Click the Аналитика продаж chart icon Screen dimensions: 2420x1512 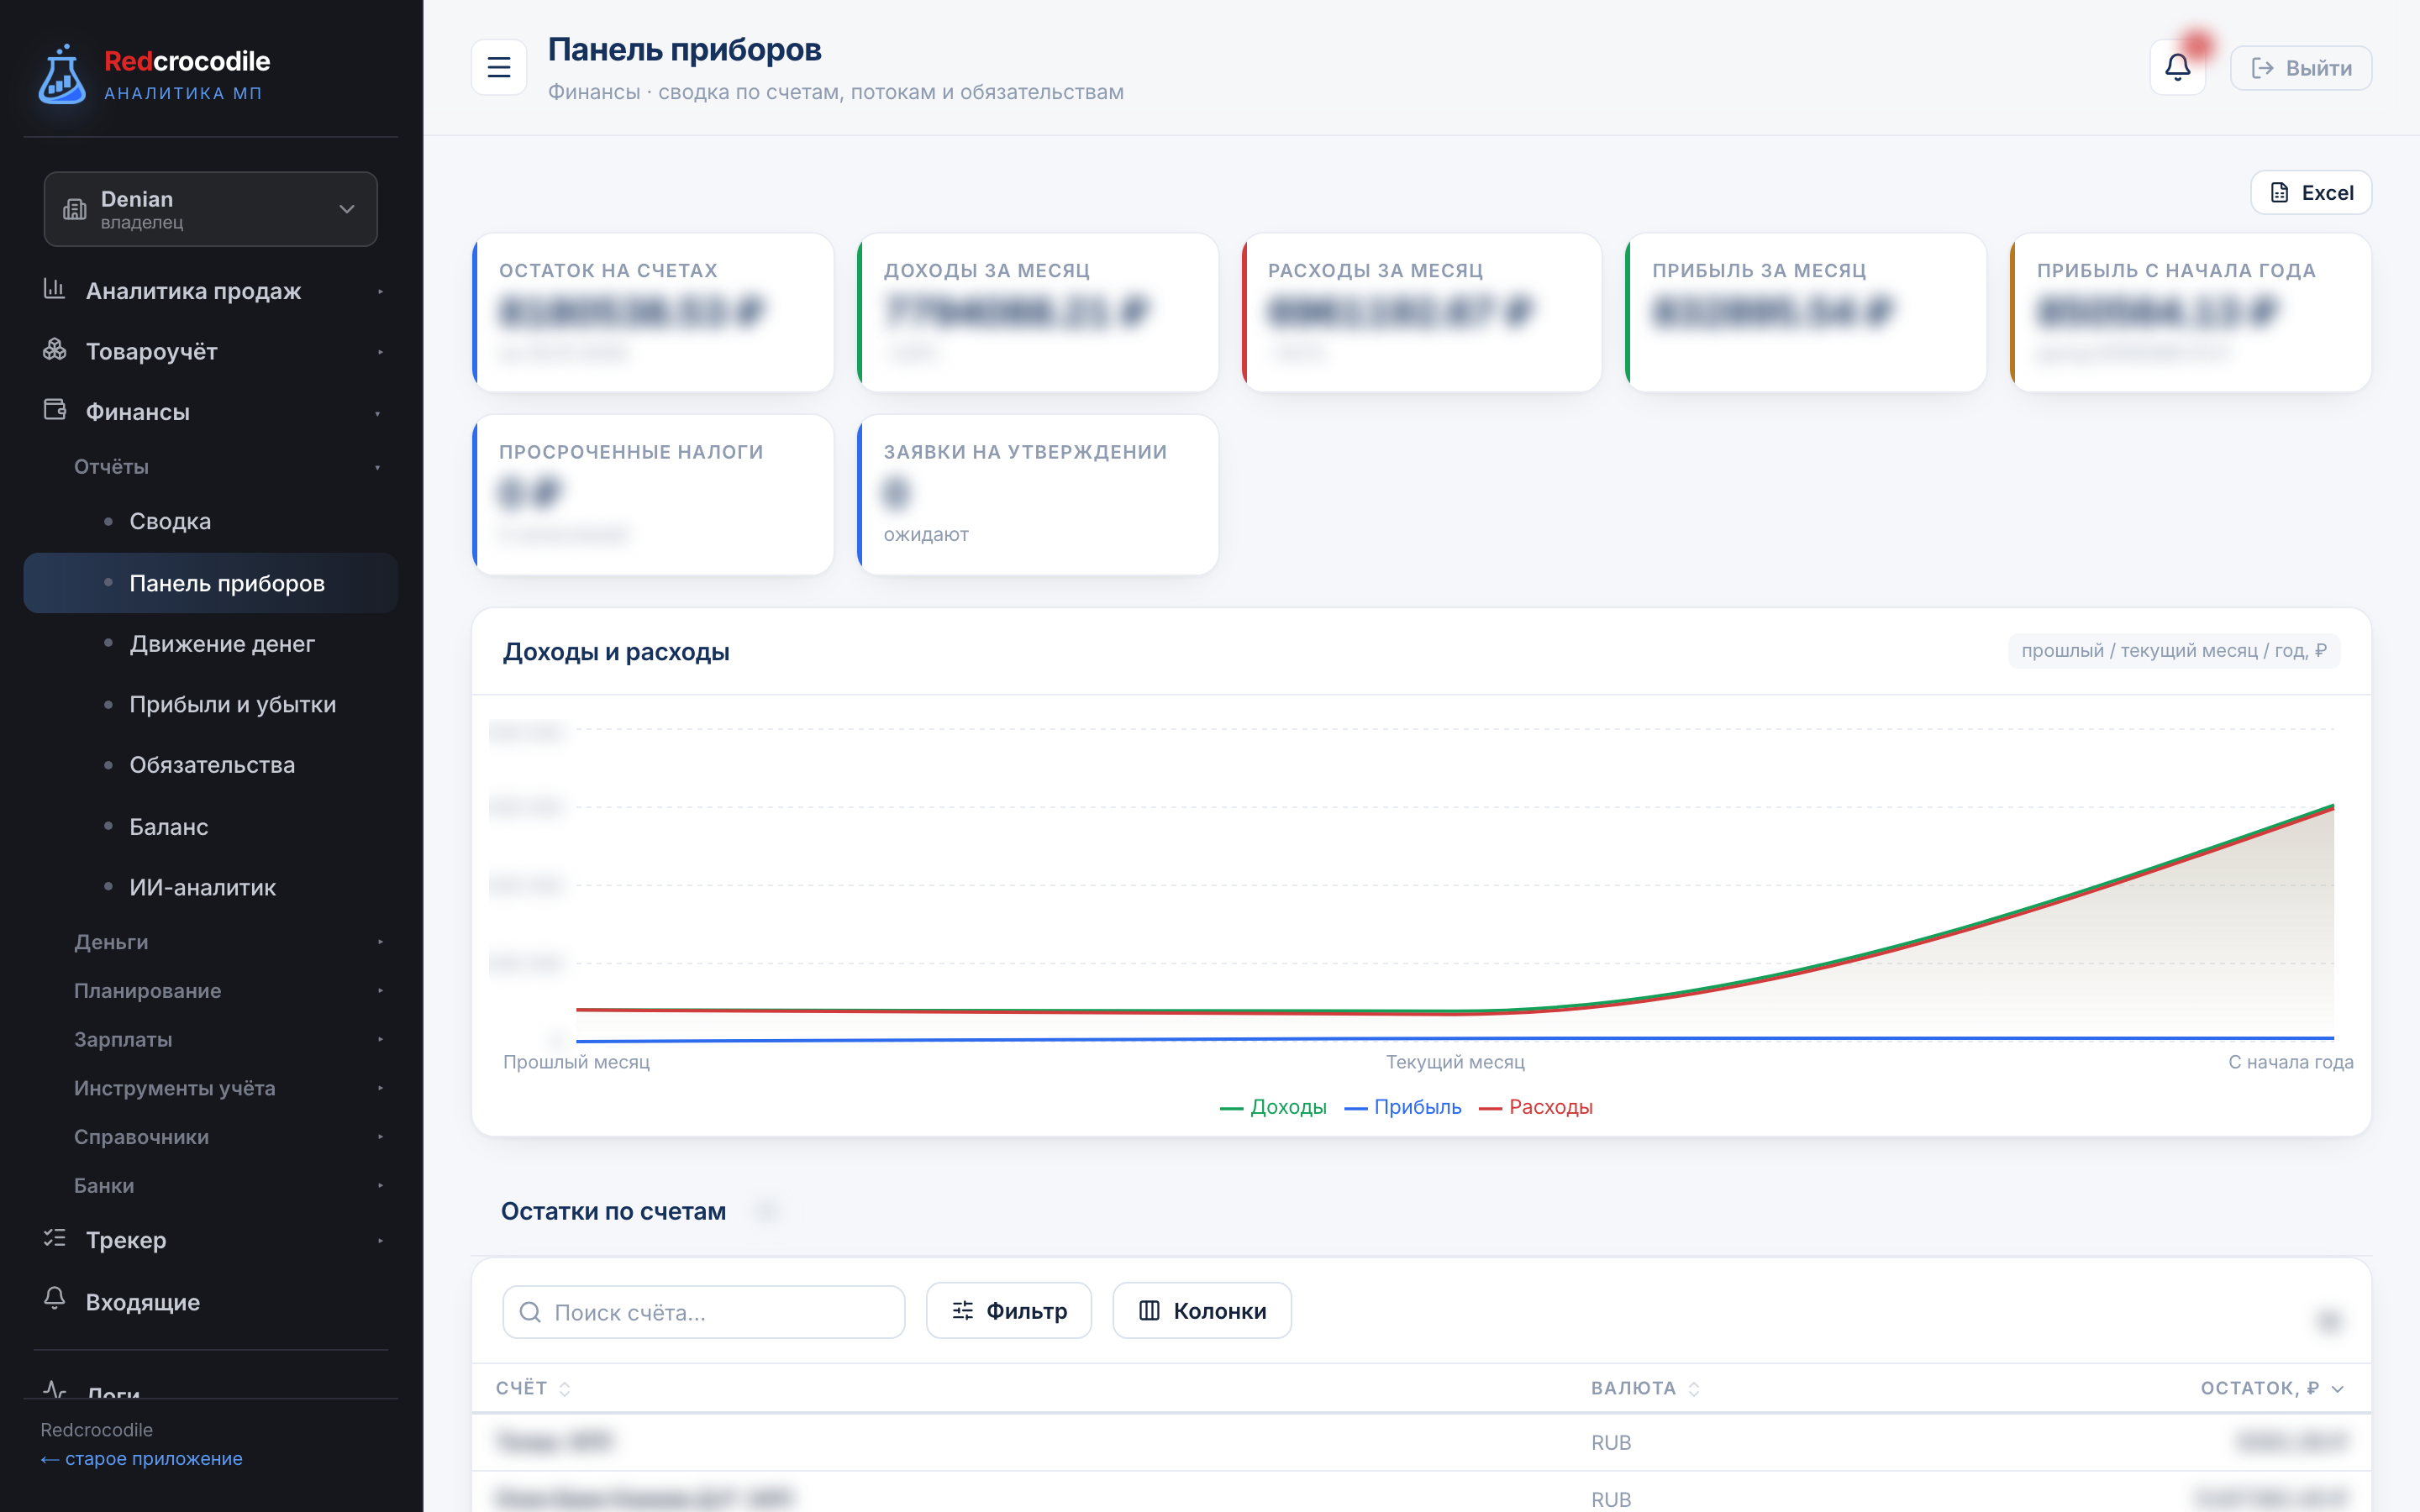(55, 290)
